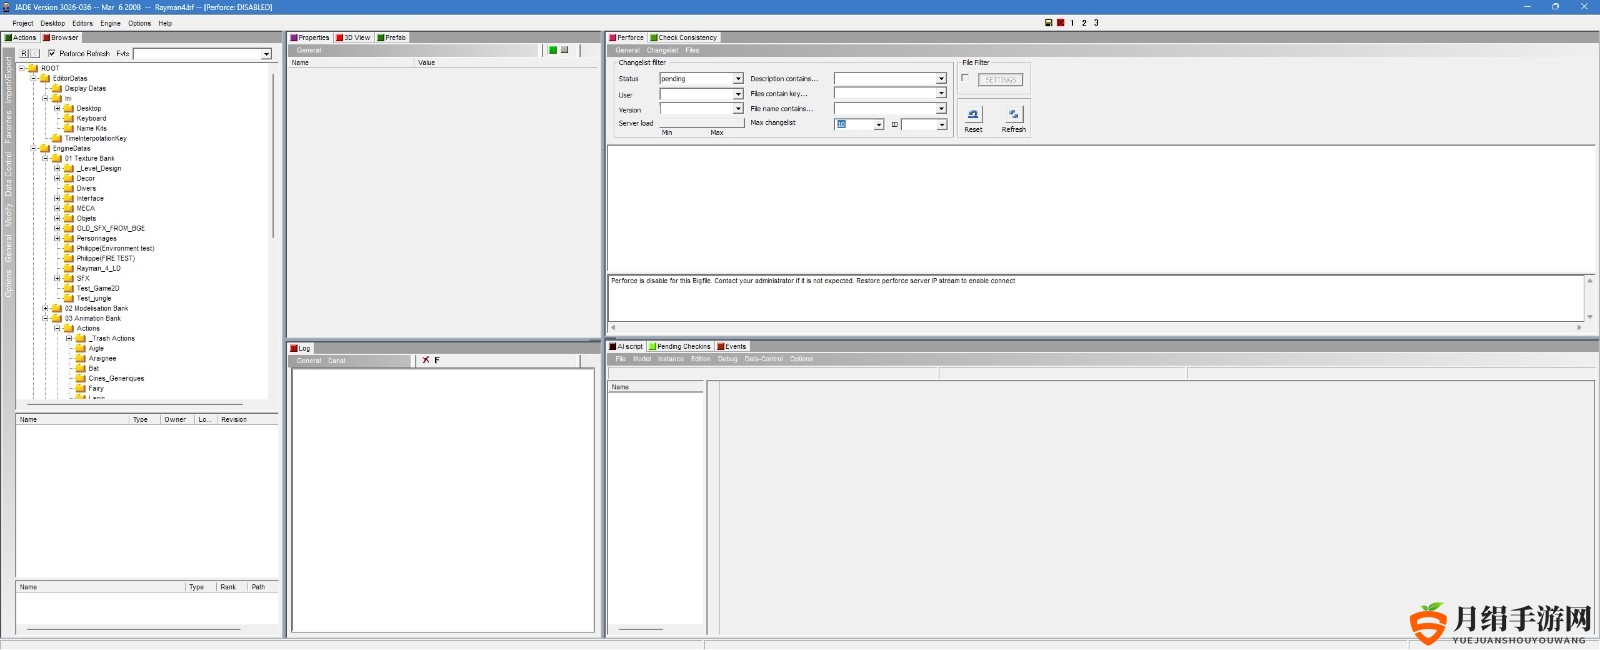The image size is (1600, 650).
Task: Expand the Personnages folder
Action: click(57, 238)
